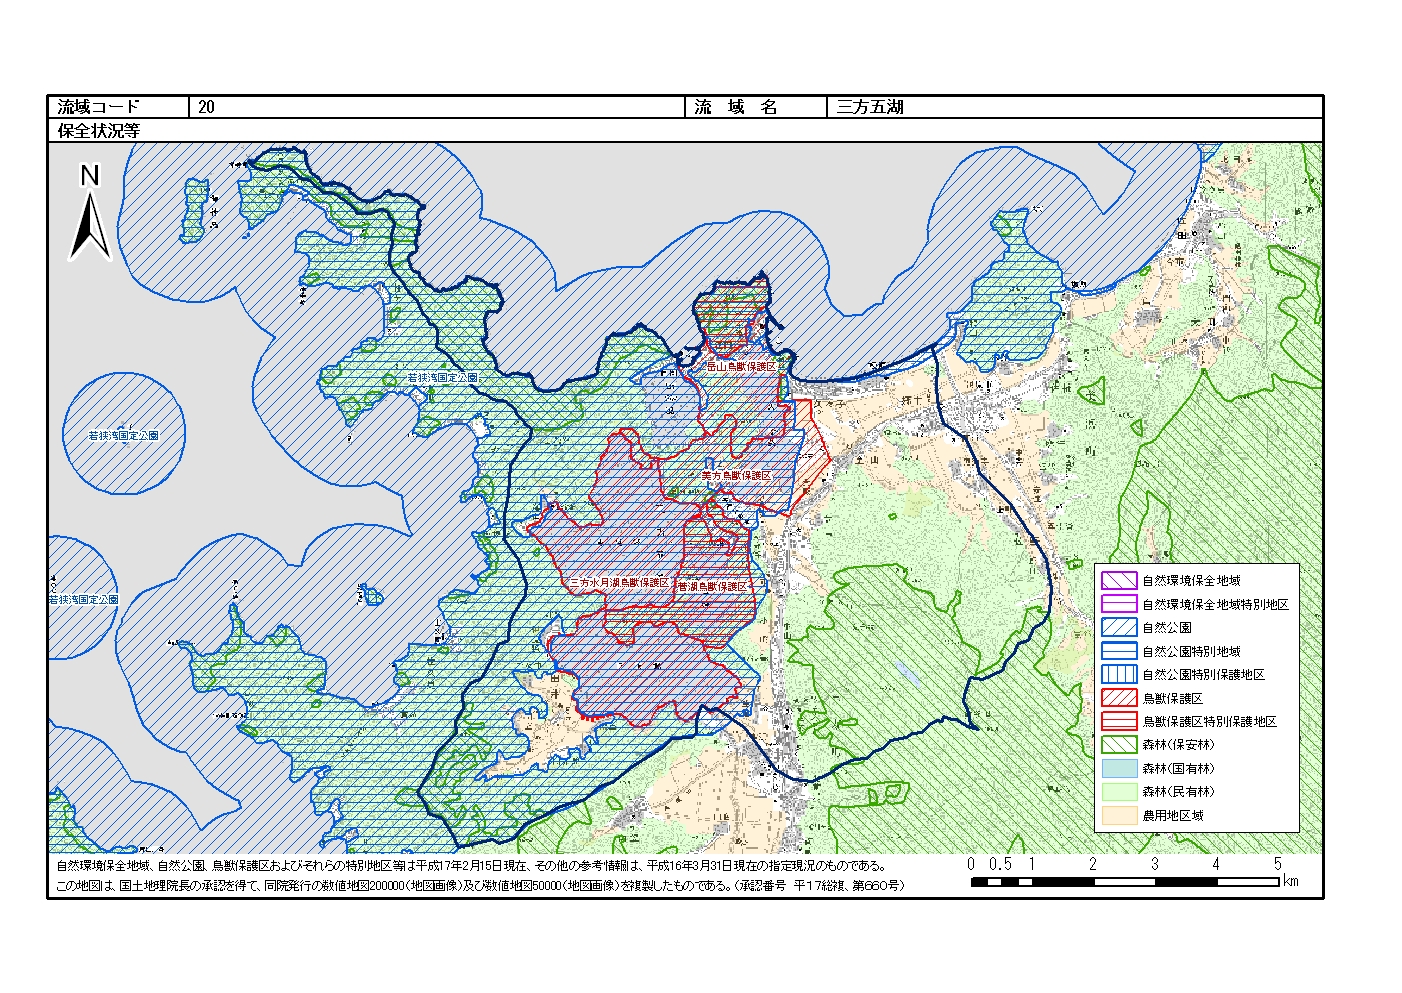Image resolution: width=1402 pixels, height=993 pixels.
Task: Select the purple 自然環境保全地域特別地区 legend symbol
Action: 1119,604
